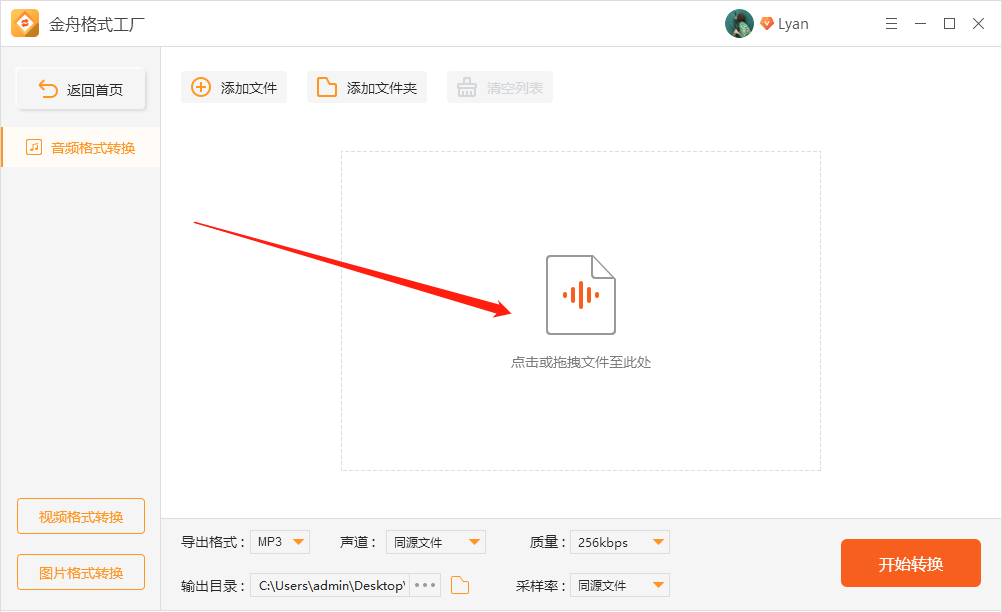The image size is (1002, 612).
Task: Click the 清空列表 clear list button
Action: [500, 88]
